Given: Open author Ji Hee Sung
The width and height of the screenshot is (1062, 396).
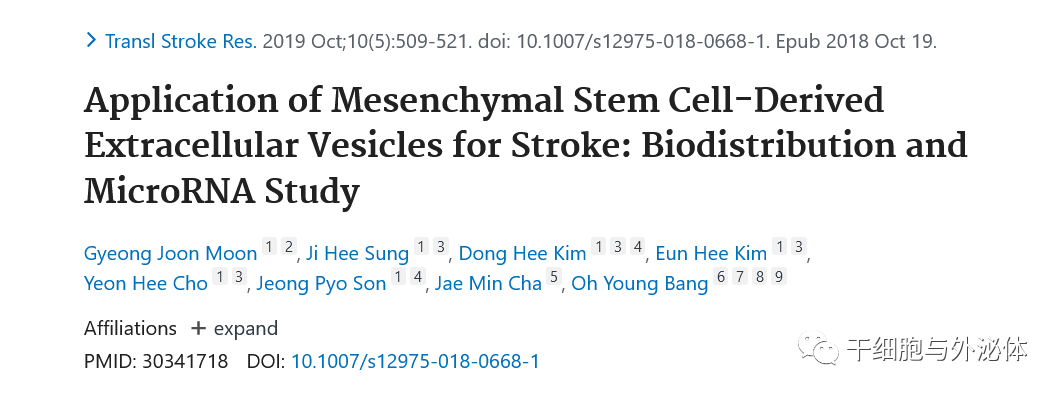Looking at the screenshot, I should 358,254.
